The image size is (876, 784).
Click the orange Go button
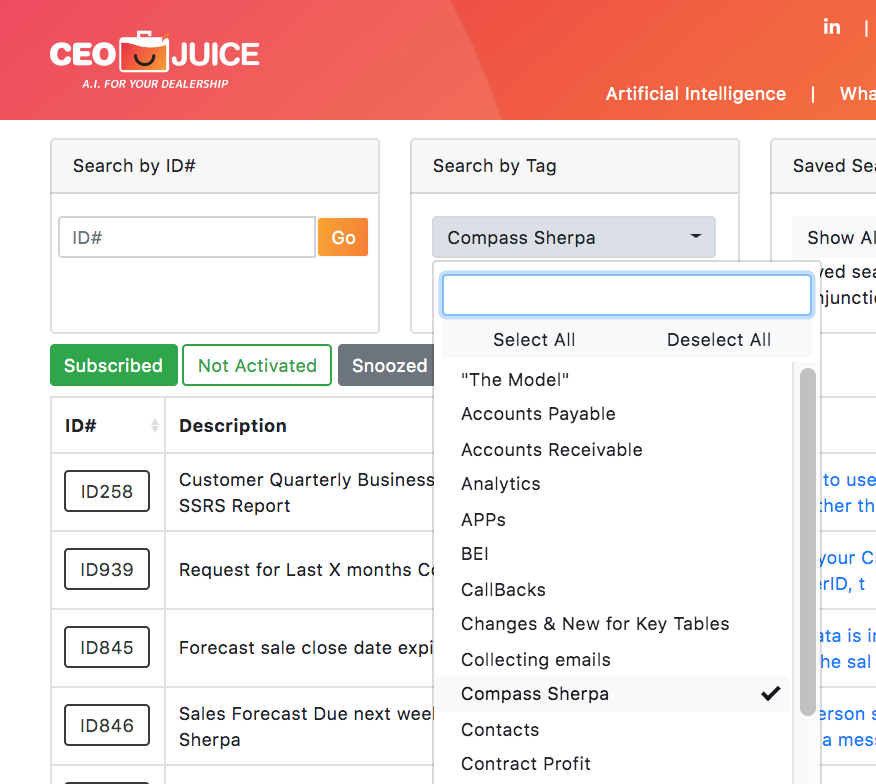(343, 237)
